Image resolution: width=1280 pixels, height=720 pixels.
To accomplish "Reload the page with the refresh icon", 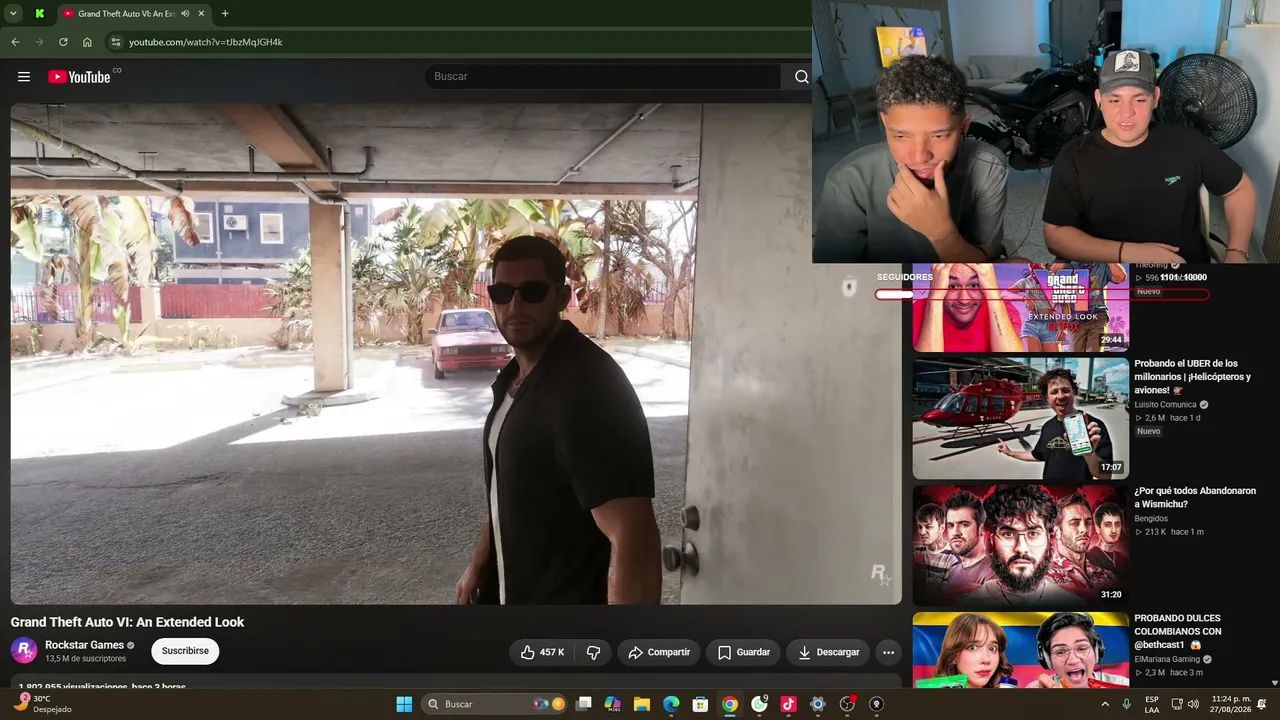I will pyautogui.click(x=63, y=42).
